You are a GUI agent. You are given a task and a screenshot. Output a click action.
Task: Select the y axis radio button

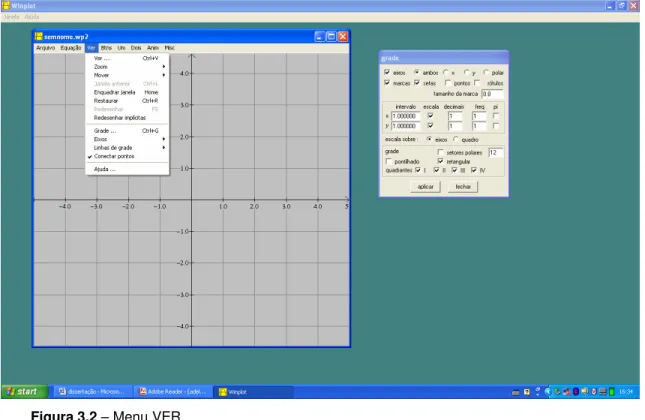pyautogui.click(x=466, y=72)
